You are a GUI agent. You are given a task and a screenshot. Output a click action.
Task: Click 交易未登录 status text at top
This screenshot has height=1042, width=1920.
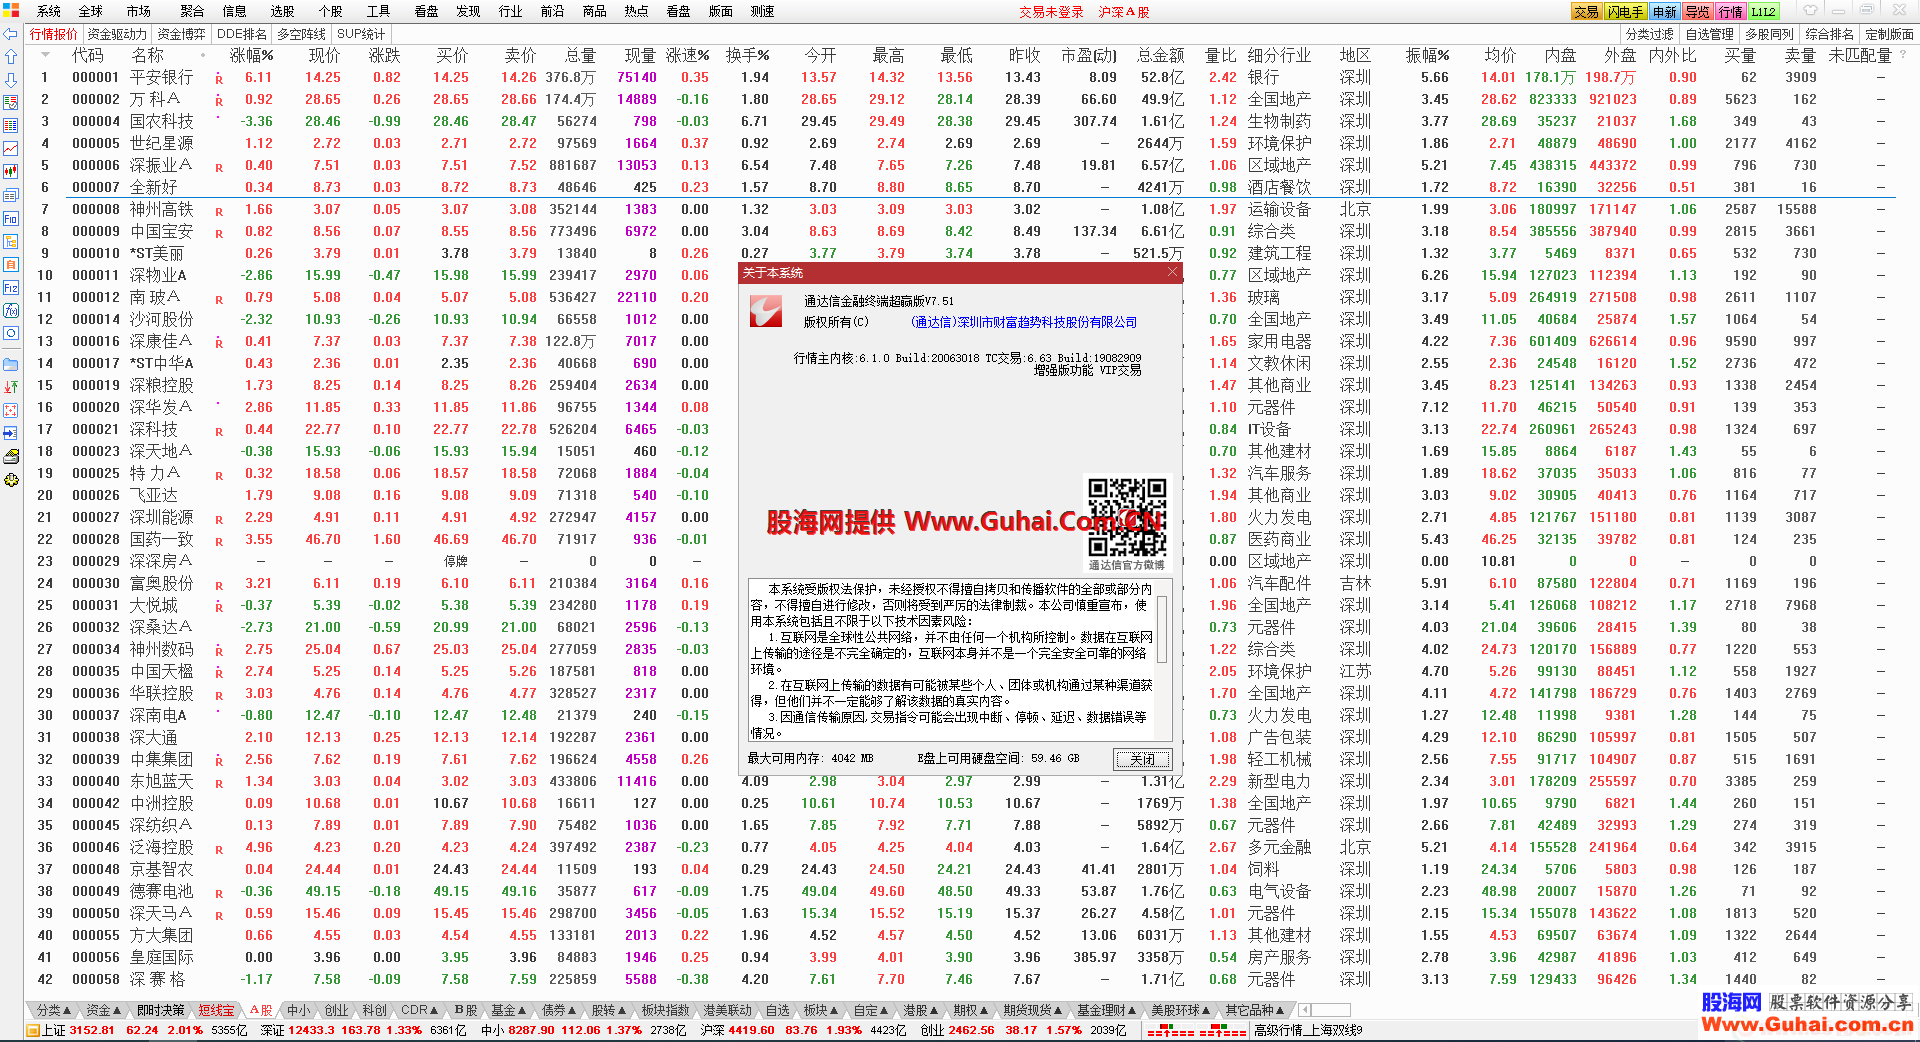(x=1051, y=12)
